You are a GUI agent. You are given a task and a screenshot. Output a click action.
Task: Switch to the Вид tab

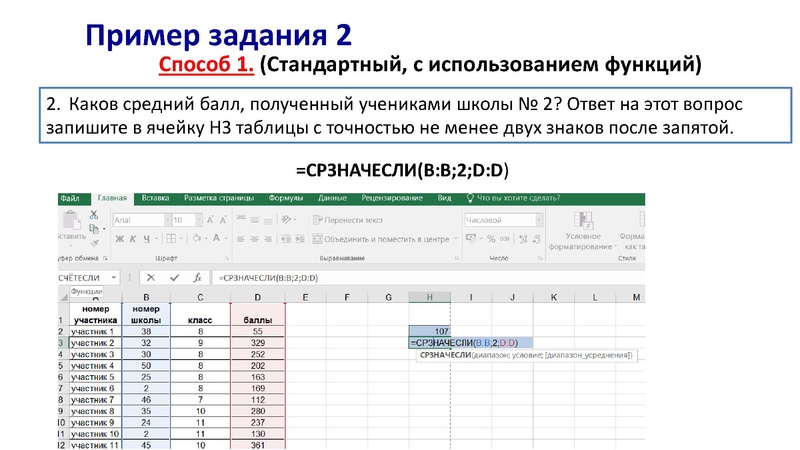pos(444,198)
